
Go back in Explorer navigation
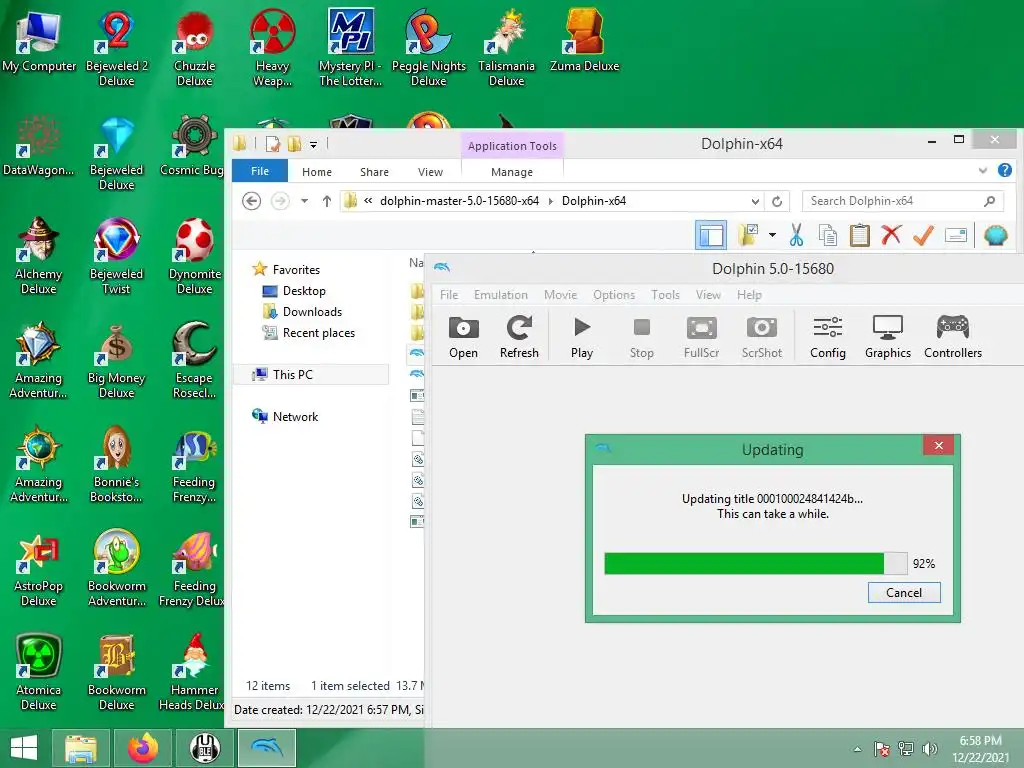tap(251, 200)
